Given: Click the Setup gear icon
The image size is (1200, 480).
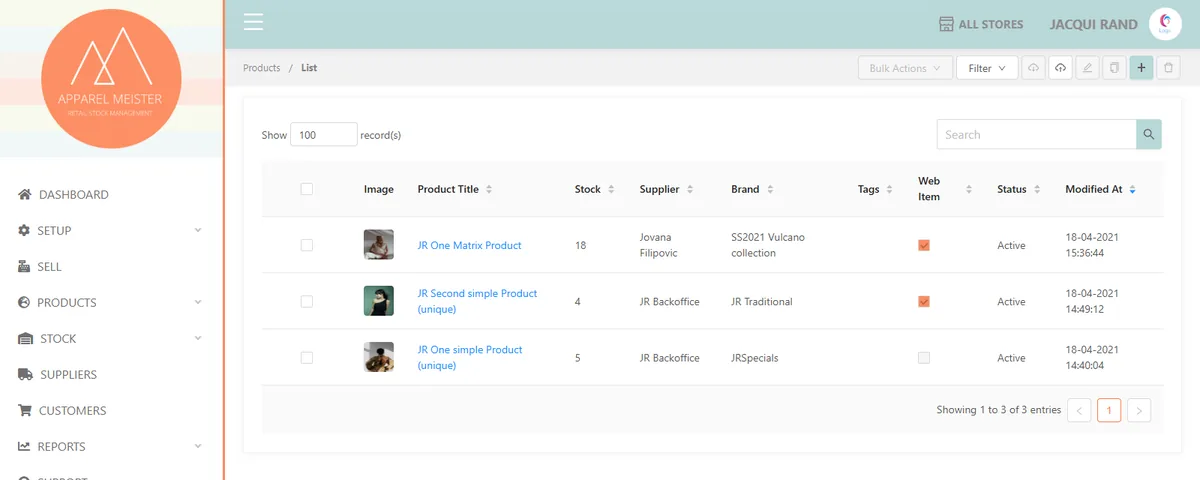Looking at the screenshot, I should click(24, 230).
